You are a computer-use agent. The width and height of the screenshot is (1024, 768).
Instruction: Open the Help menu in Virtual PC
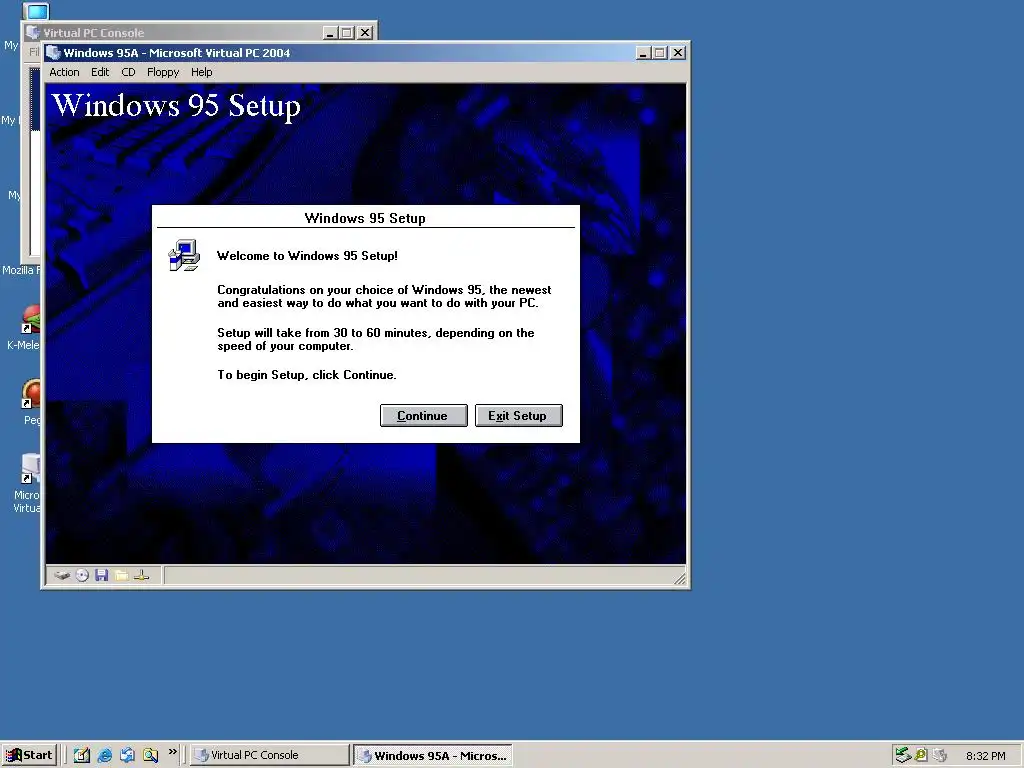202,72
